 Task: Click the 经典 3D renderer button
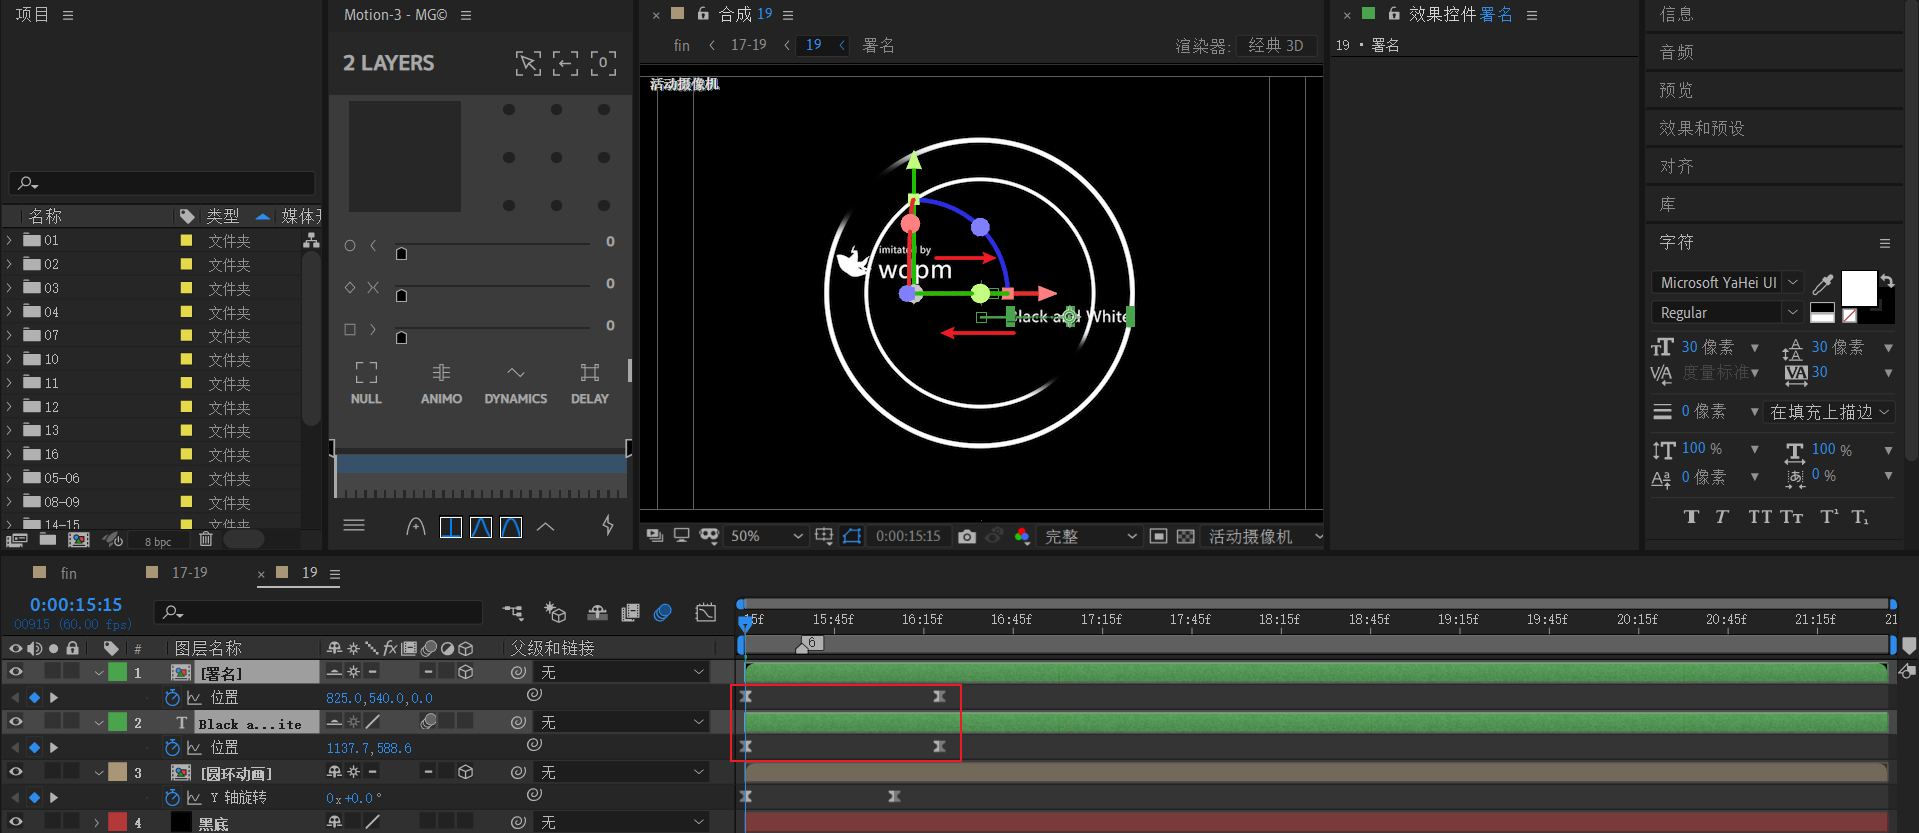(x=1276, y=45)
